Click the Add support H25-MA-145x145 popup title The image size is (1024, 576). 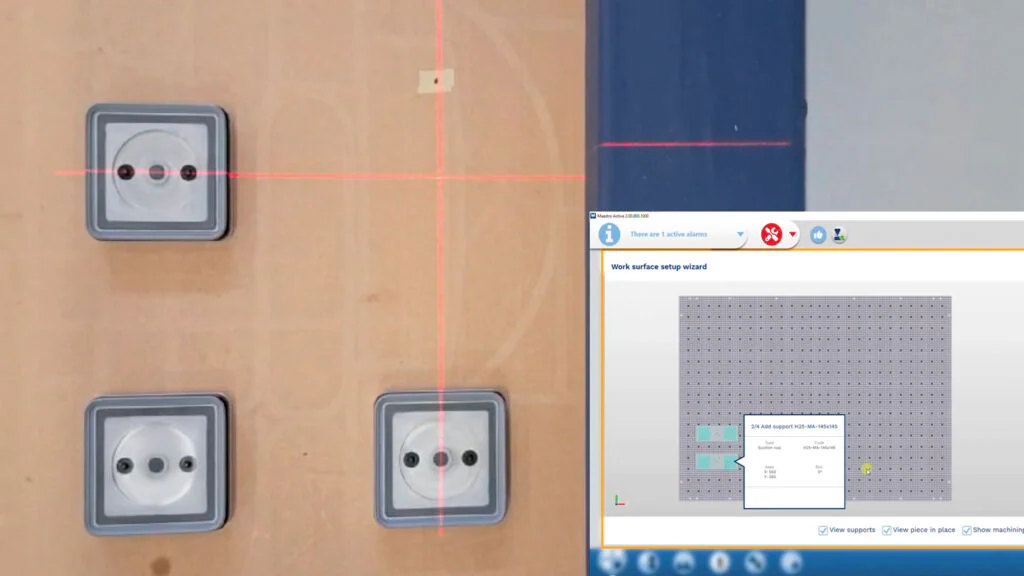tap(794, 426)
